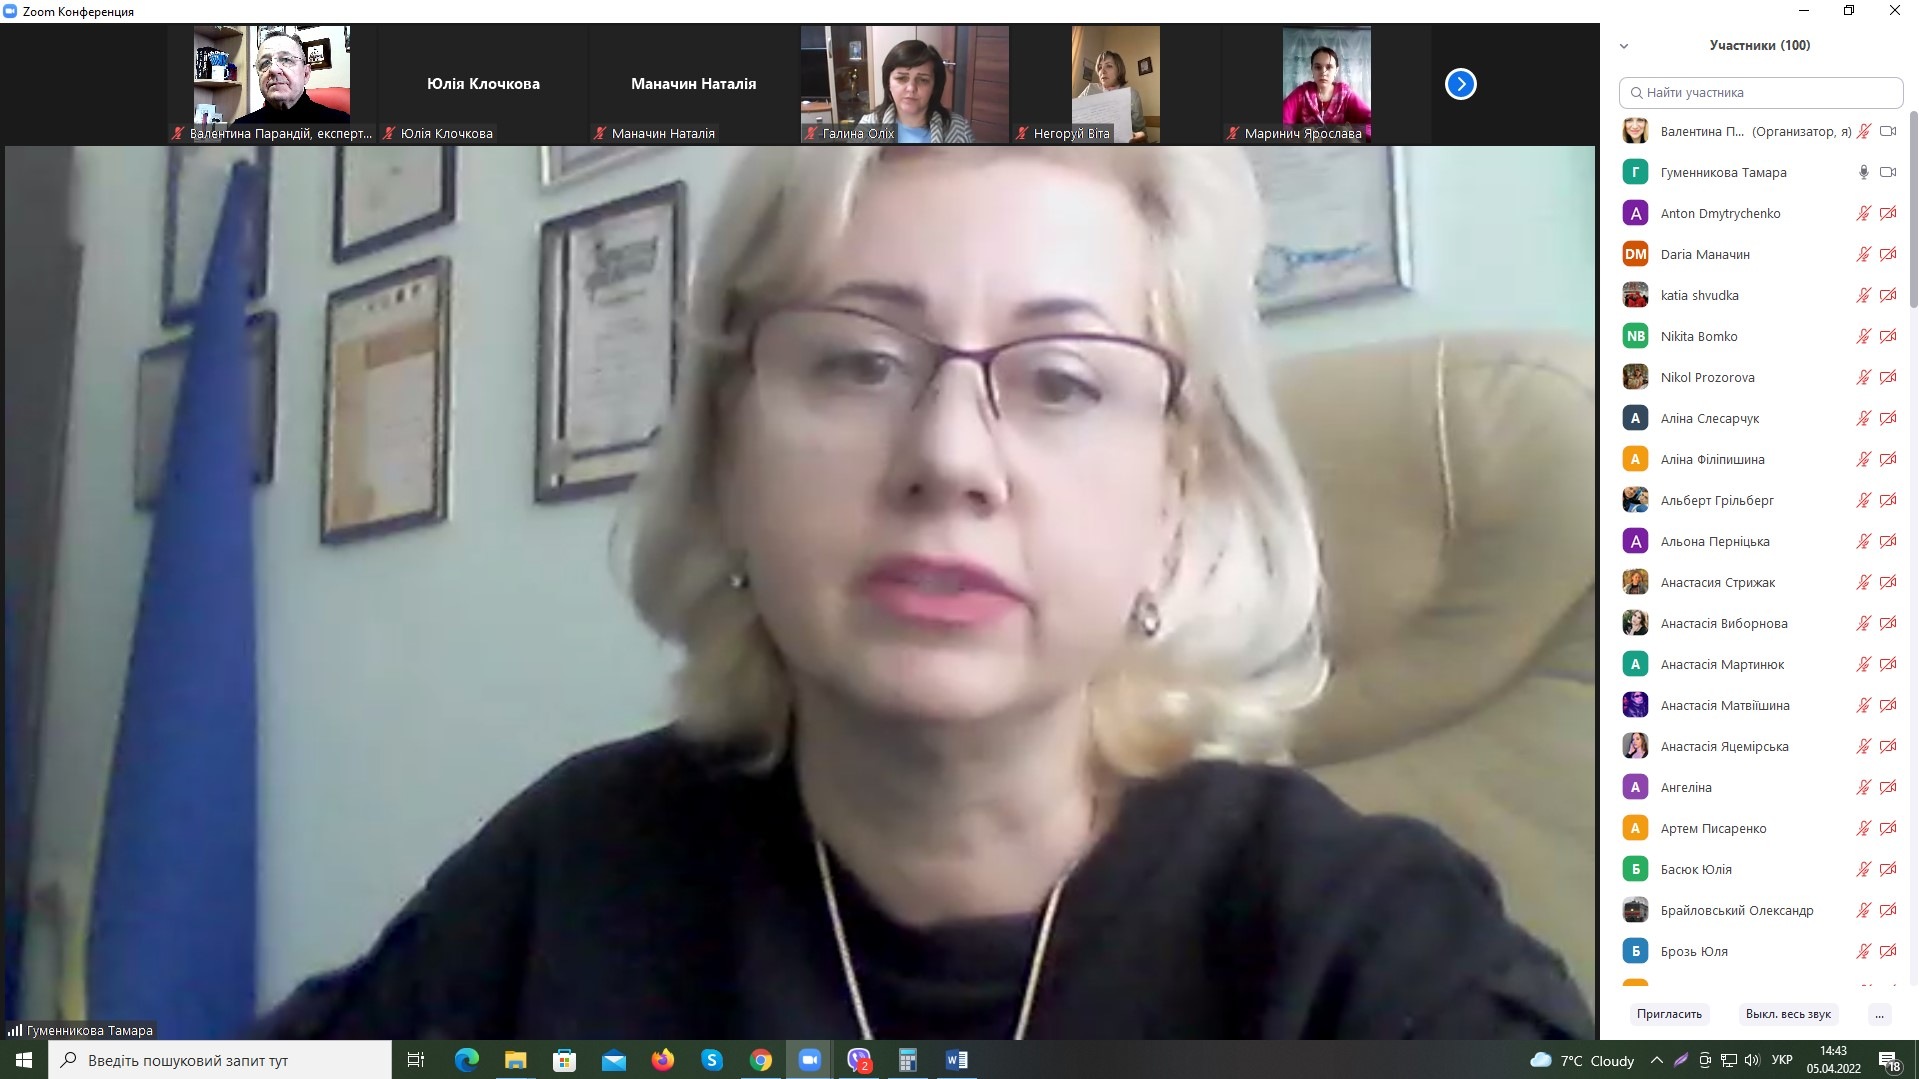Select Валентина Парандій video thumbnail
1919x1079 pixels.
pos(272,84)
